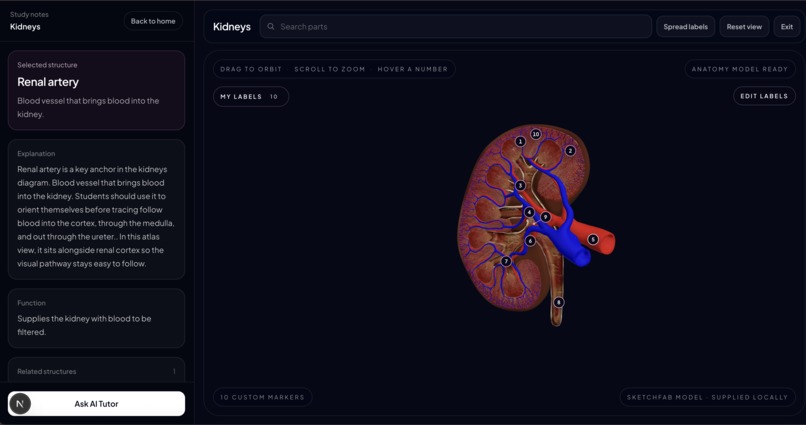Click the Spread labels button

[x=685, y=27]
